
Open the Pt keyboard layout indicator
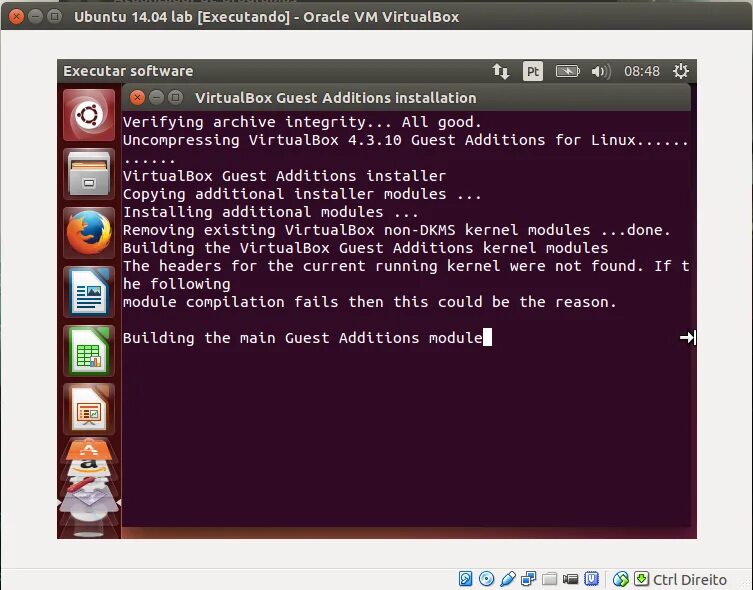(x=533, y=72)
